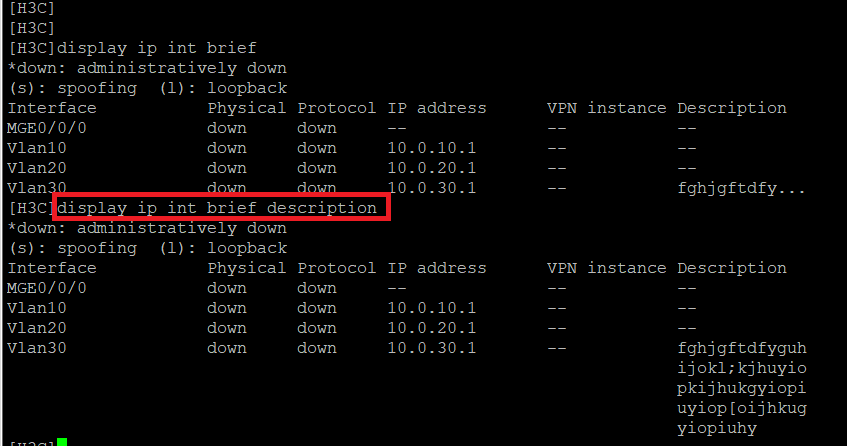Click MGE0/0/0 in the second output table
Image resolution: width=847 pixels, height=446 pixels.
click(x=47, y=288)
